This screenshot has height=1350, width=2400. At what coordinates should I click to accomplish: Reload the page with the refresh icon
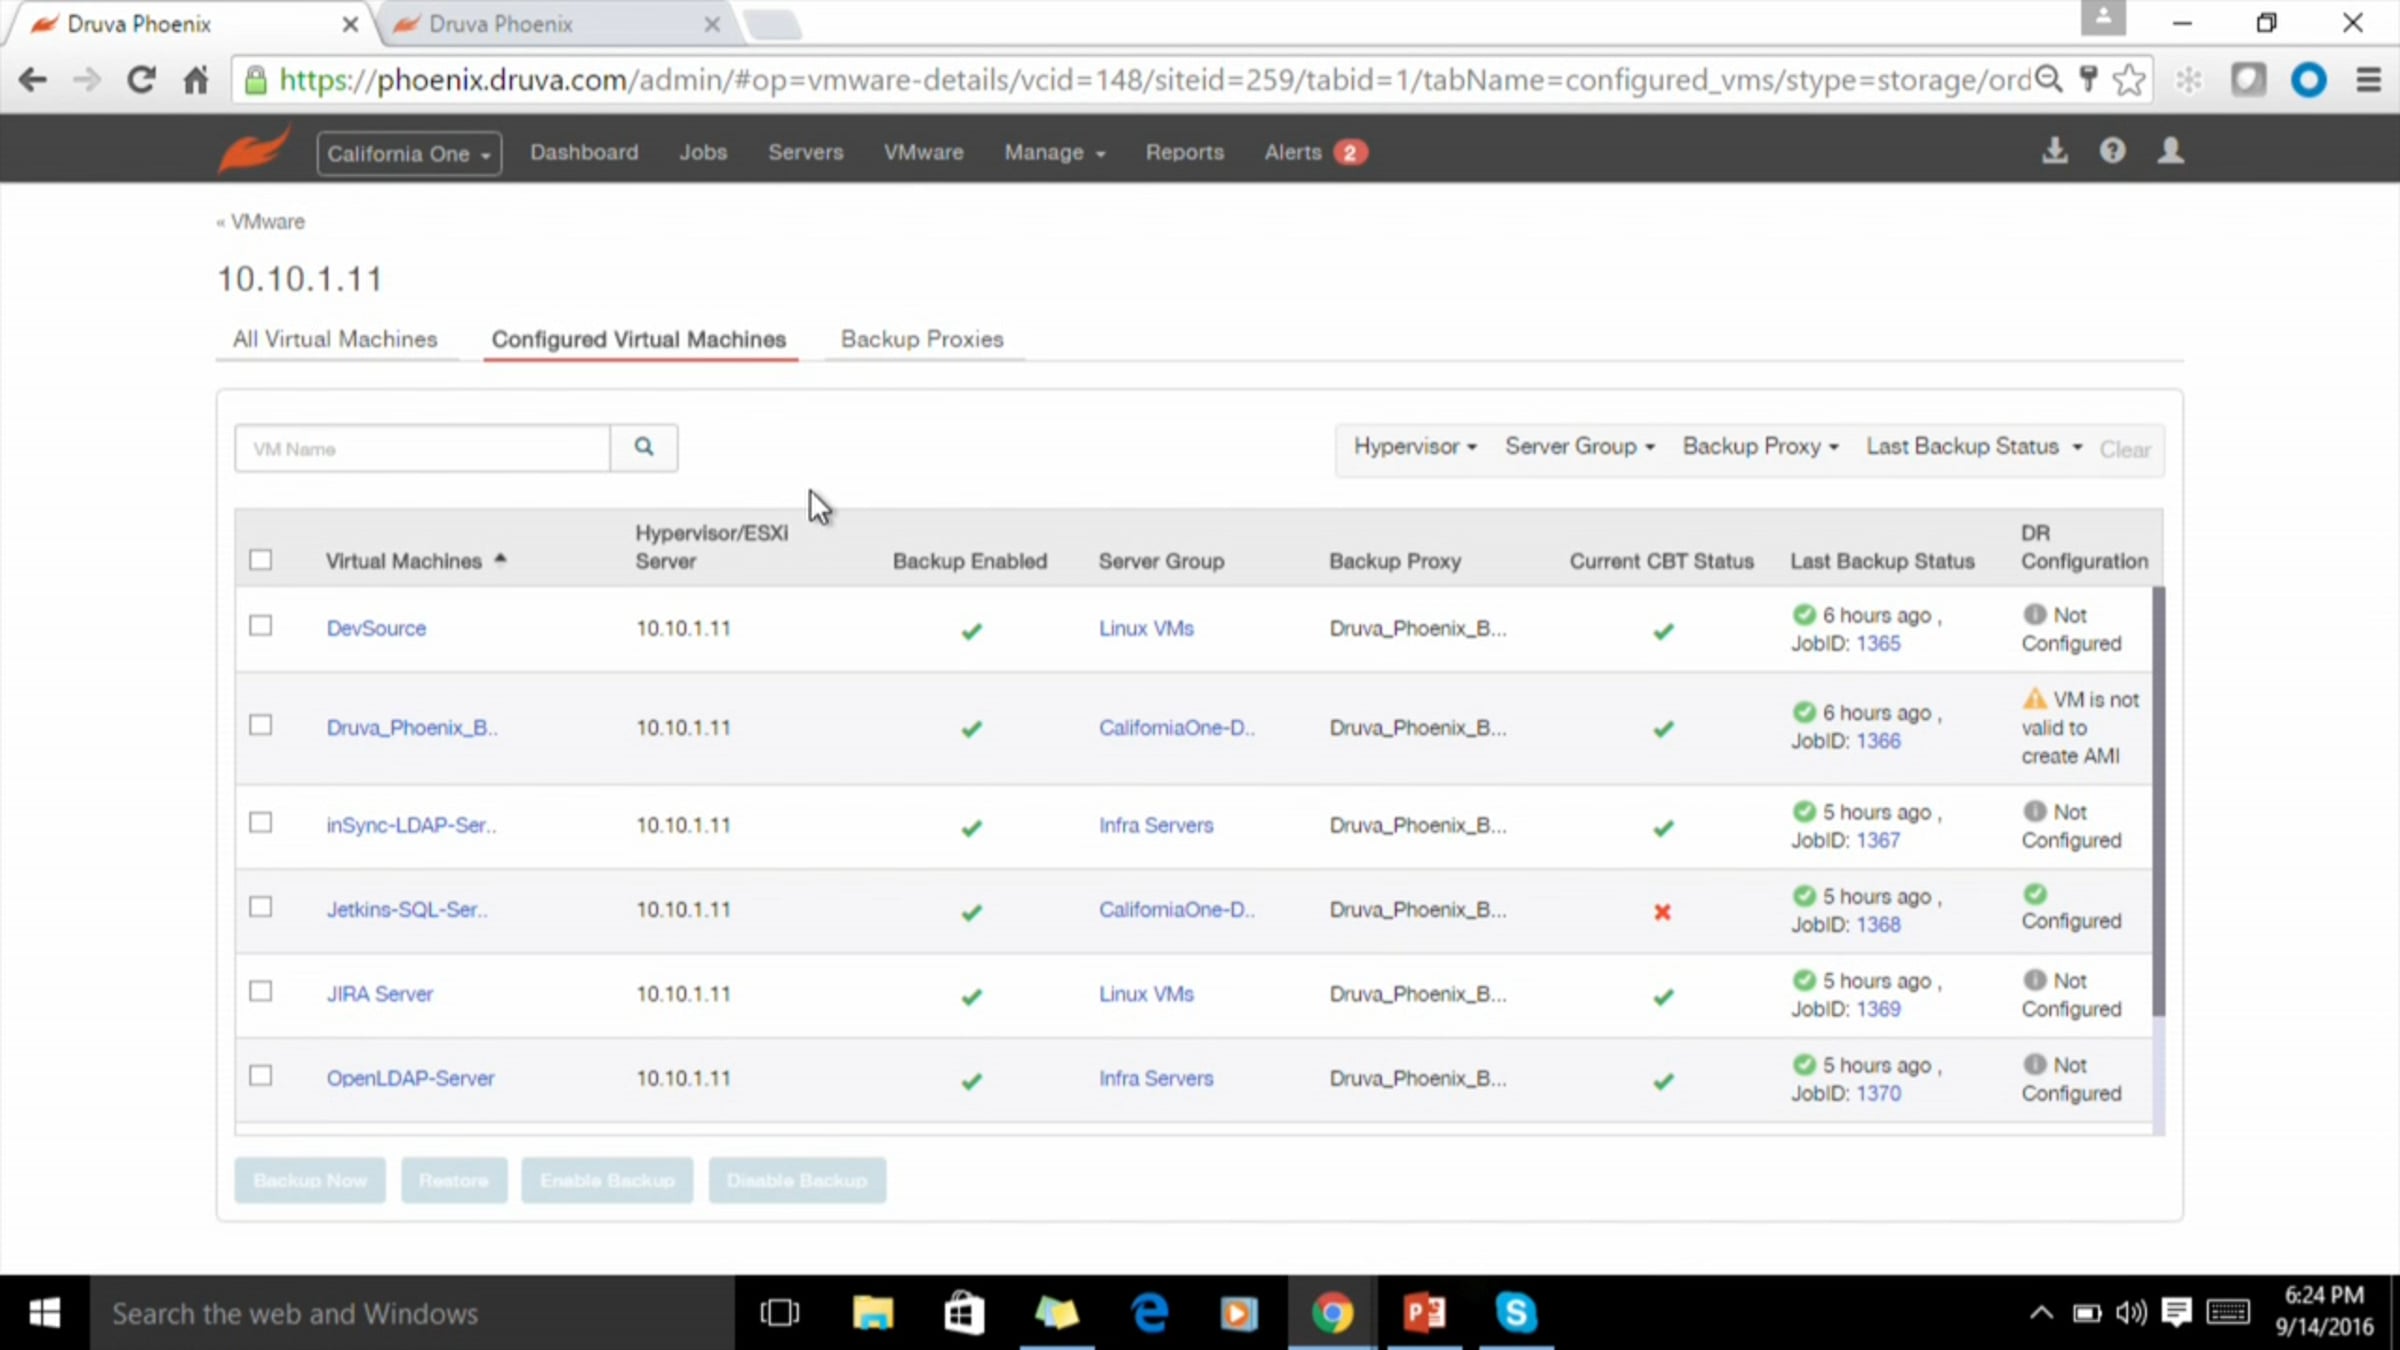141,80
